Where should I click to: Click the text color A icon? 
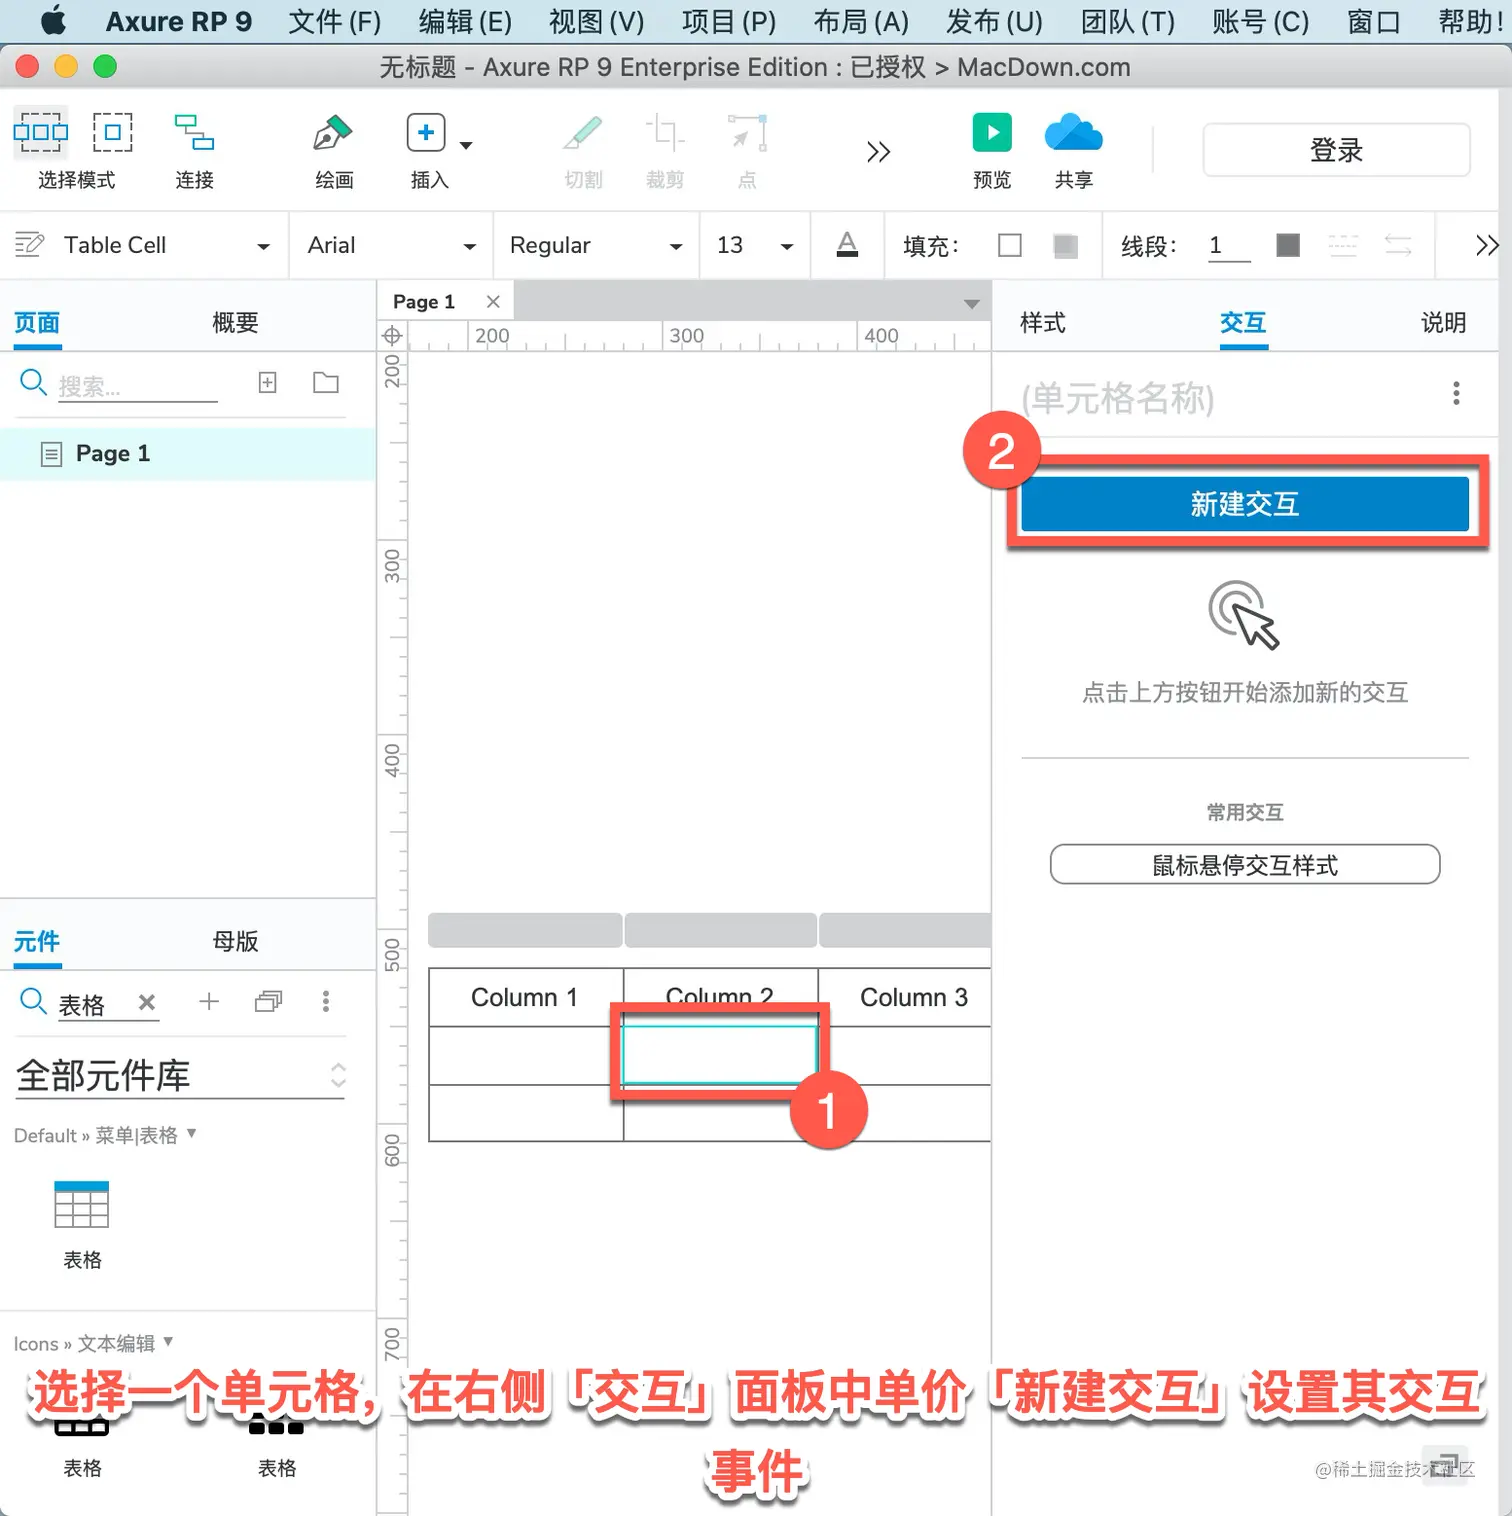pyautogui.click(x=847, y=245)
